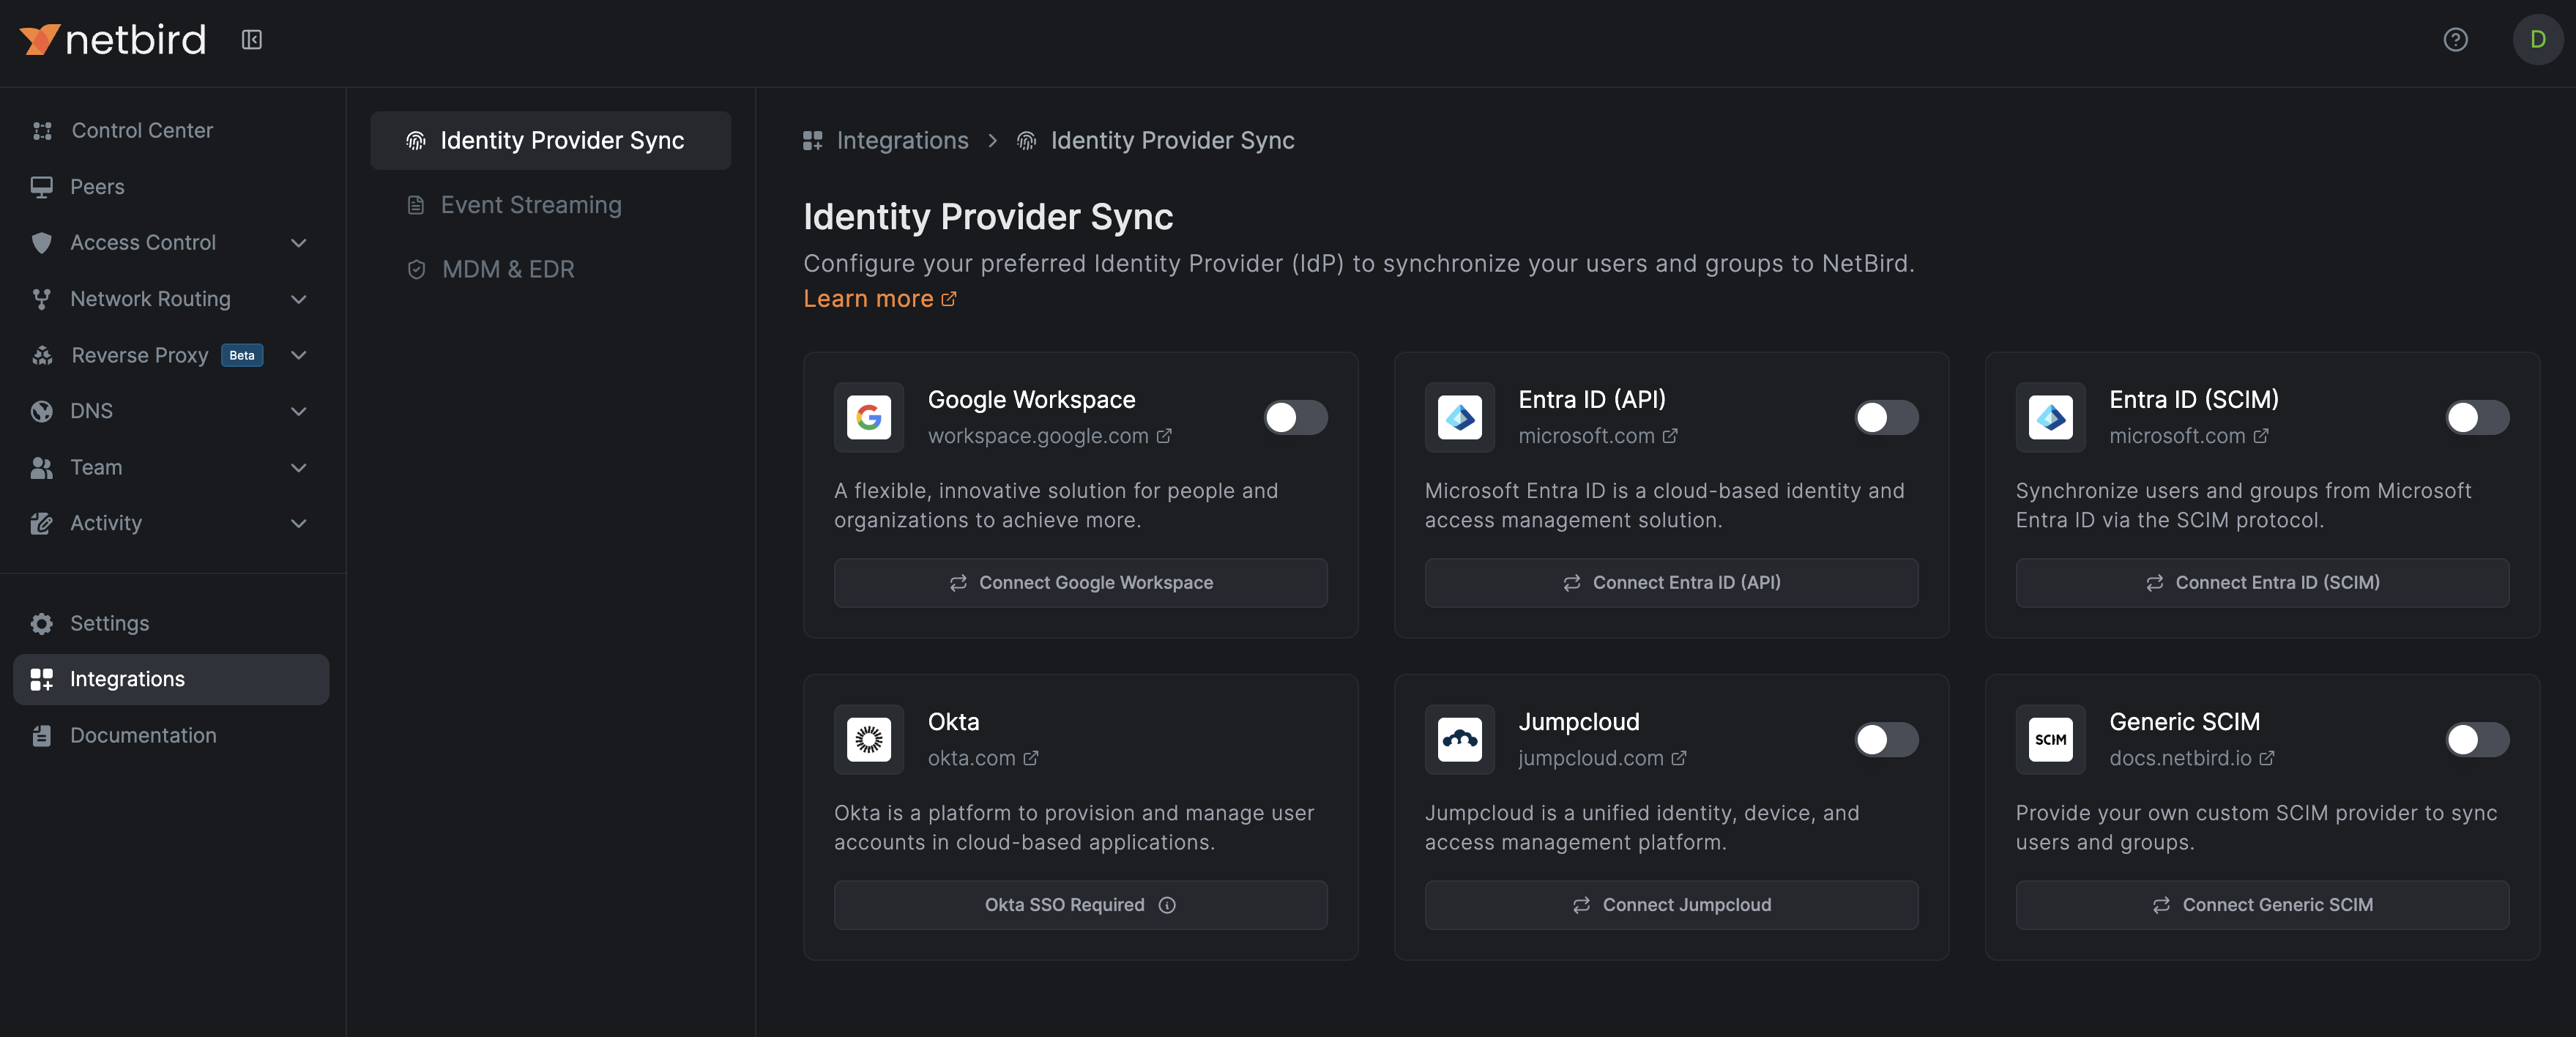2576x1037 pixels.
Task: Open the jumpcloud.com link
Action: (x=1602, y=758)
